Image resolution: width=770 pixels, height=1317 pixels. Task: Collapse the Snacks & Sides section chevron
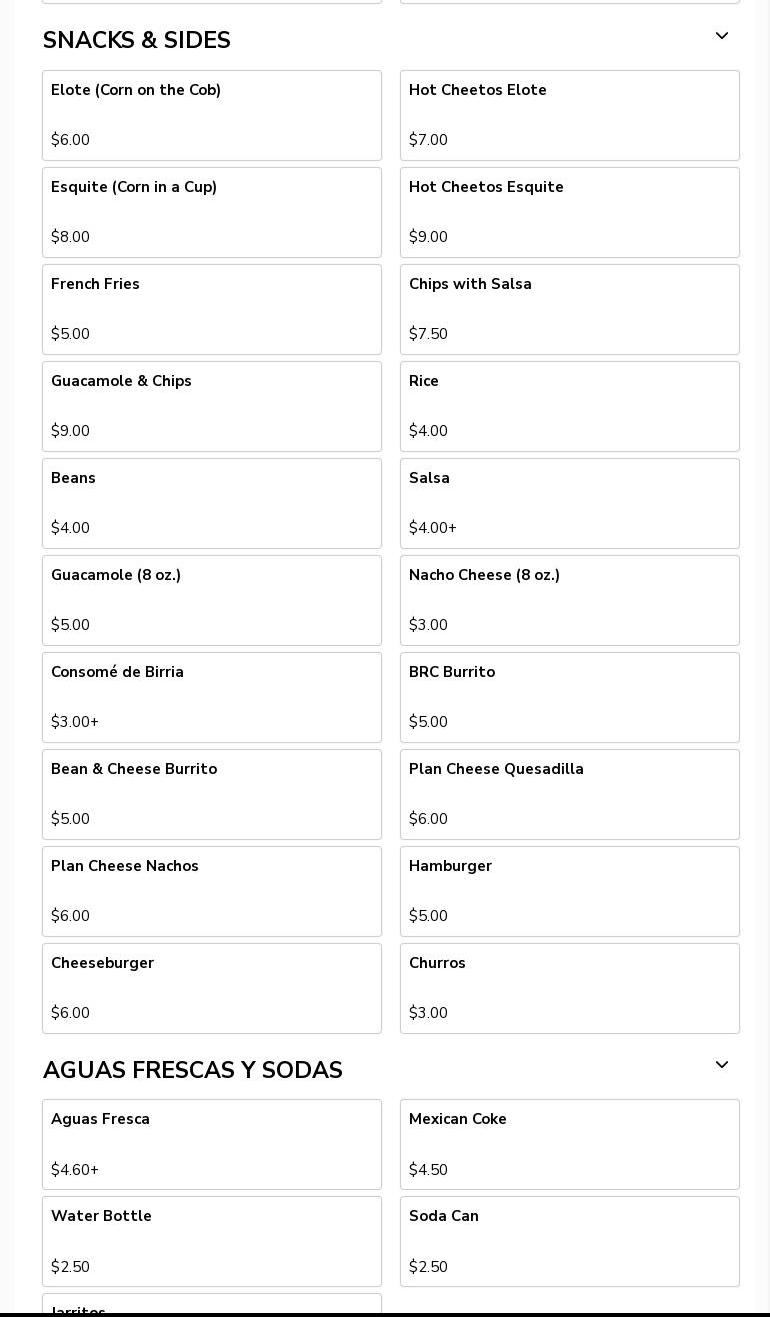(721, 37)
